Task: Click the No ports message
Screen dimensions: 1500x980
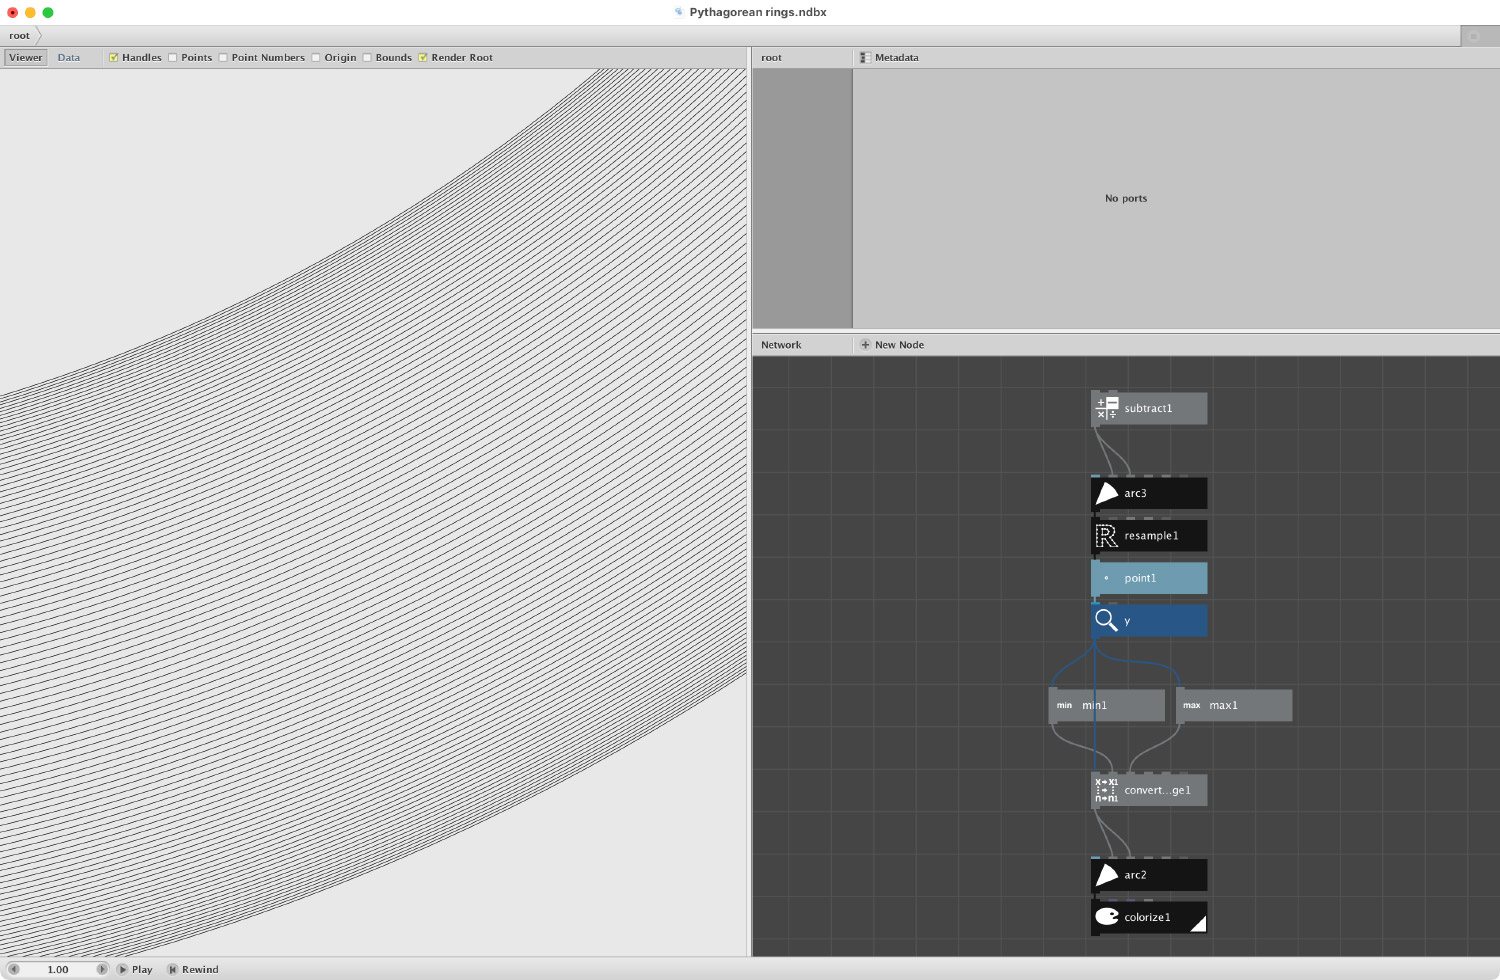Action: 1126,198
